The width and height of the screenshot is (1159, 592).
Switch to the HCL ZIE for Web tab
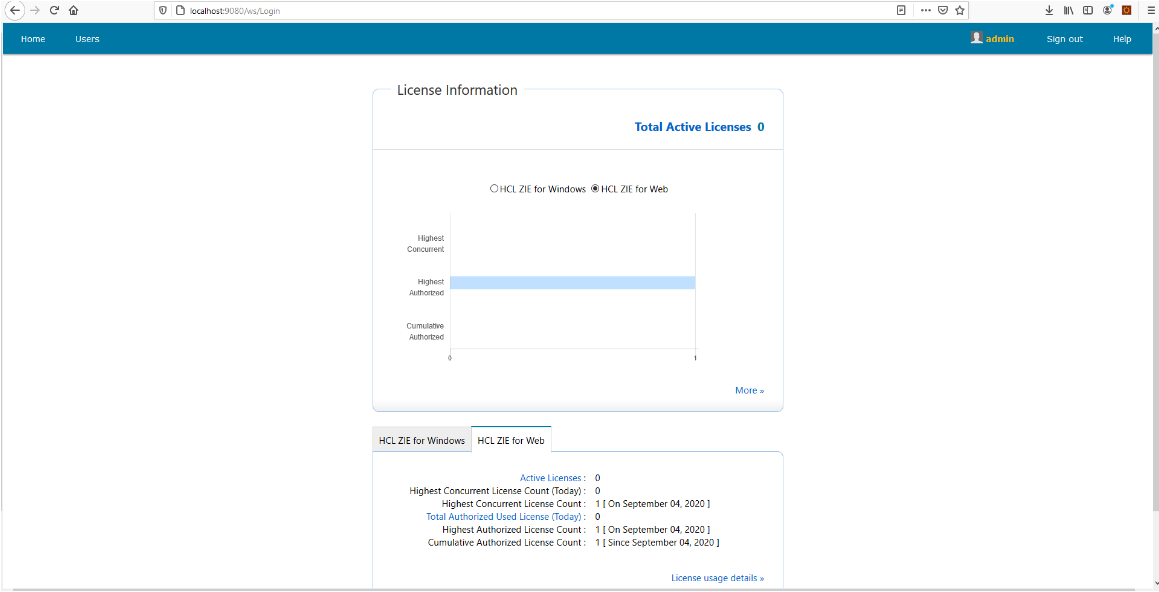[511, 440]
